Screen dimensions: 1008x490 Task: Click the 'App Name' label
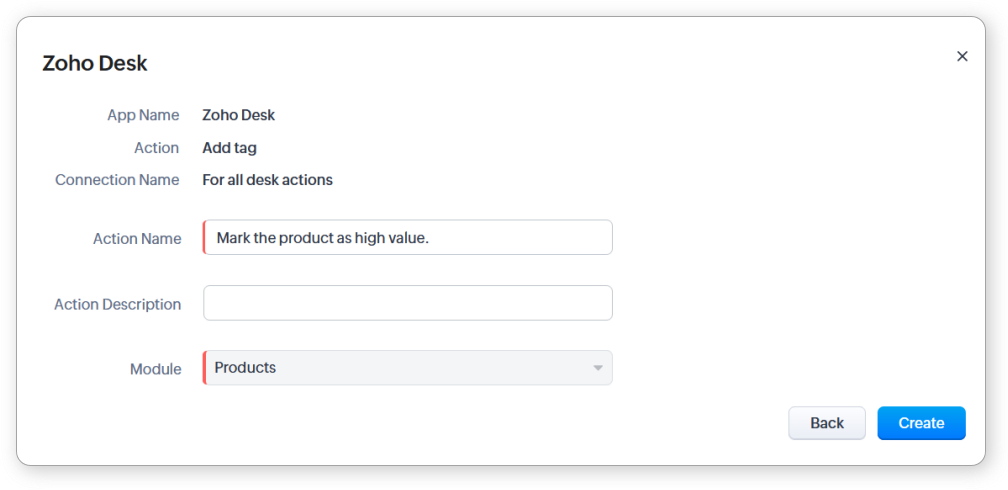point(143,115)
